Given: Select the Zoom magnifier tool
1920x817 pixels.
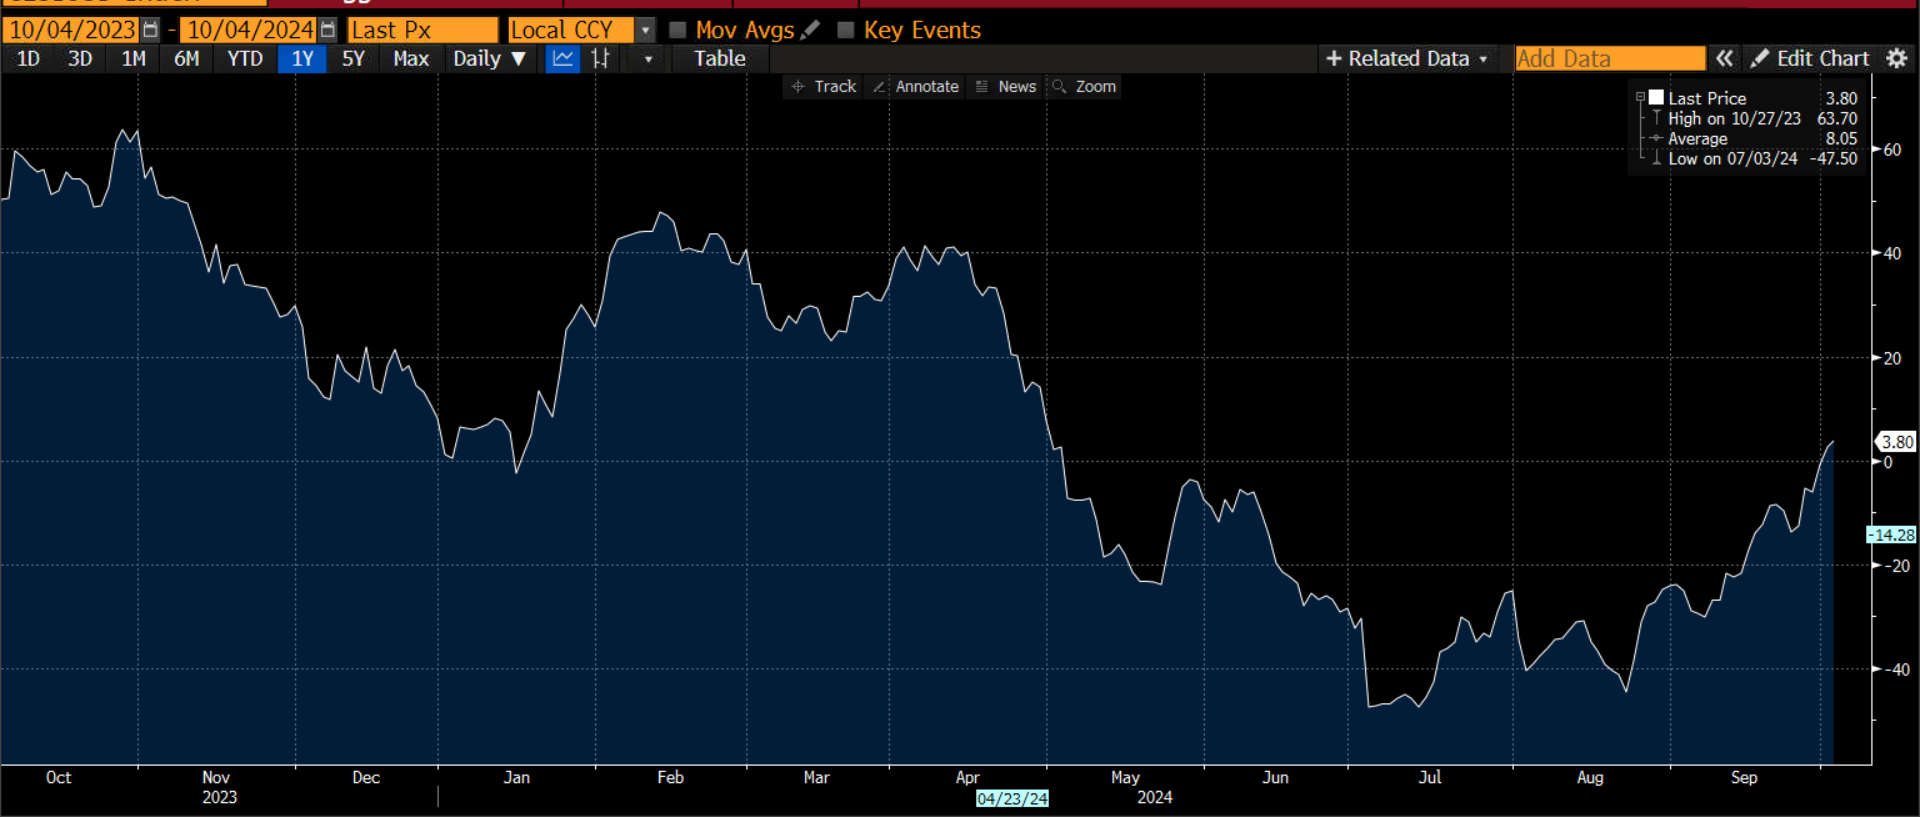Looking at the screenshot, I should 1084,87.
